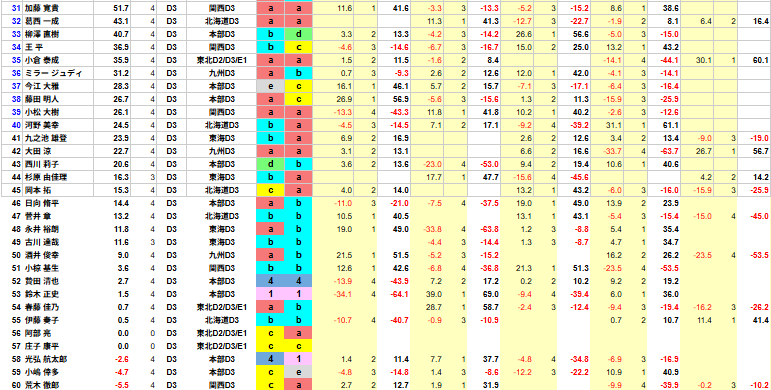Click the score value 61.1
The height and width of the screenshot is (390, 771).
pos(671,125)
